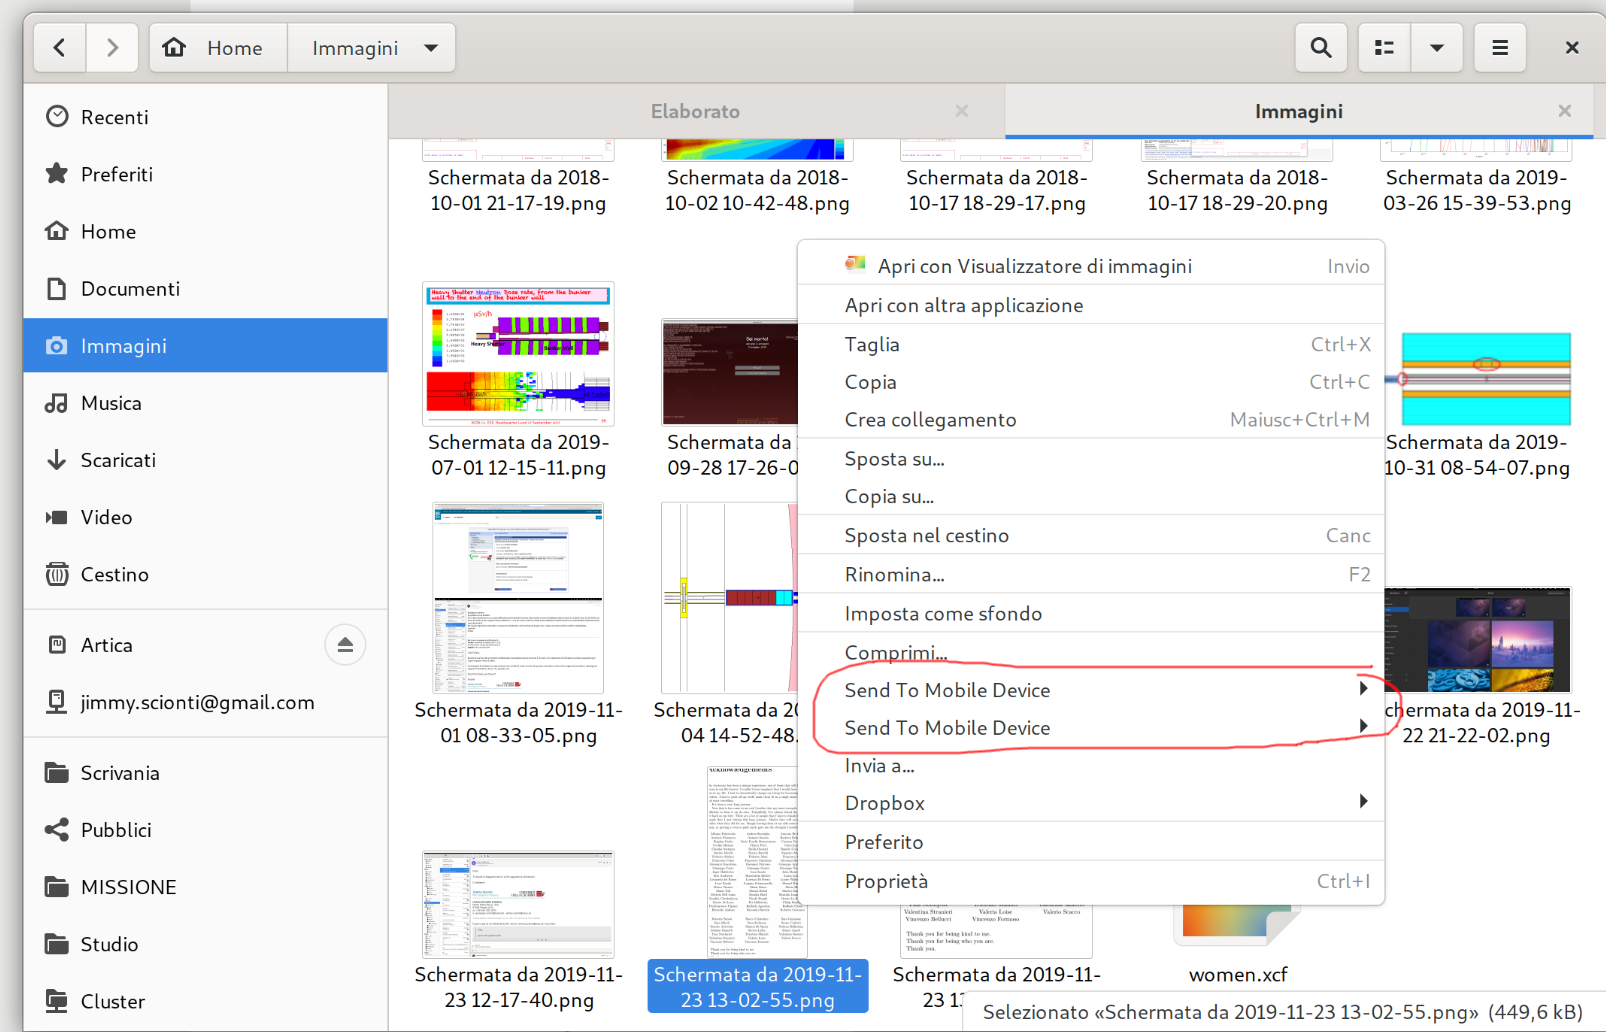Click the MISSIONE folder icon
Image resolution: width=1606 pixels, height=1032 pixels.
[58, 887]
